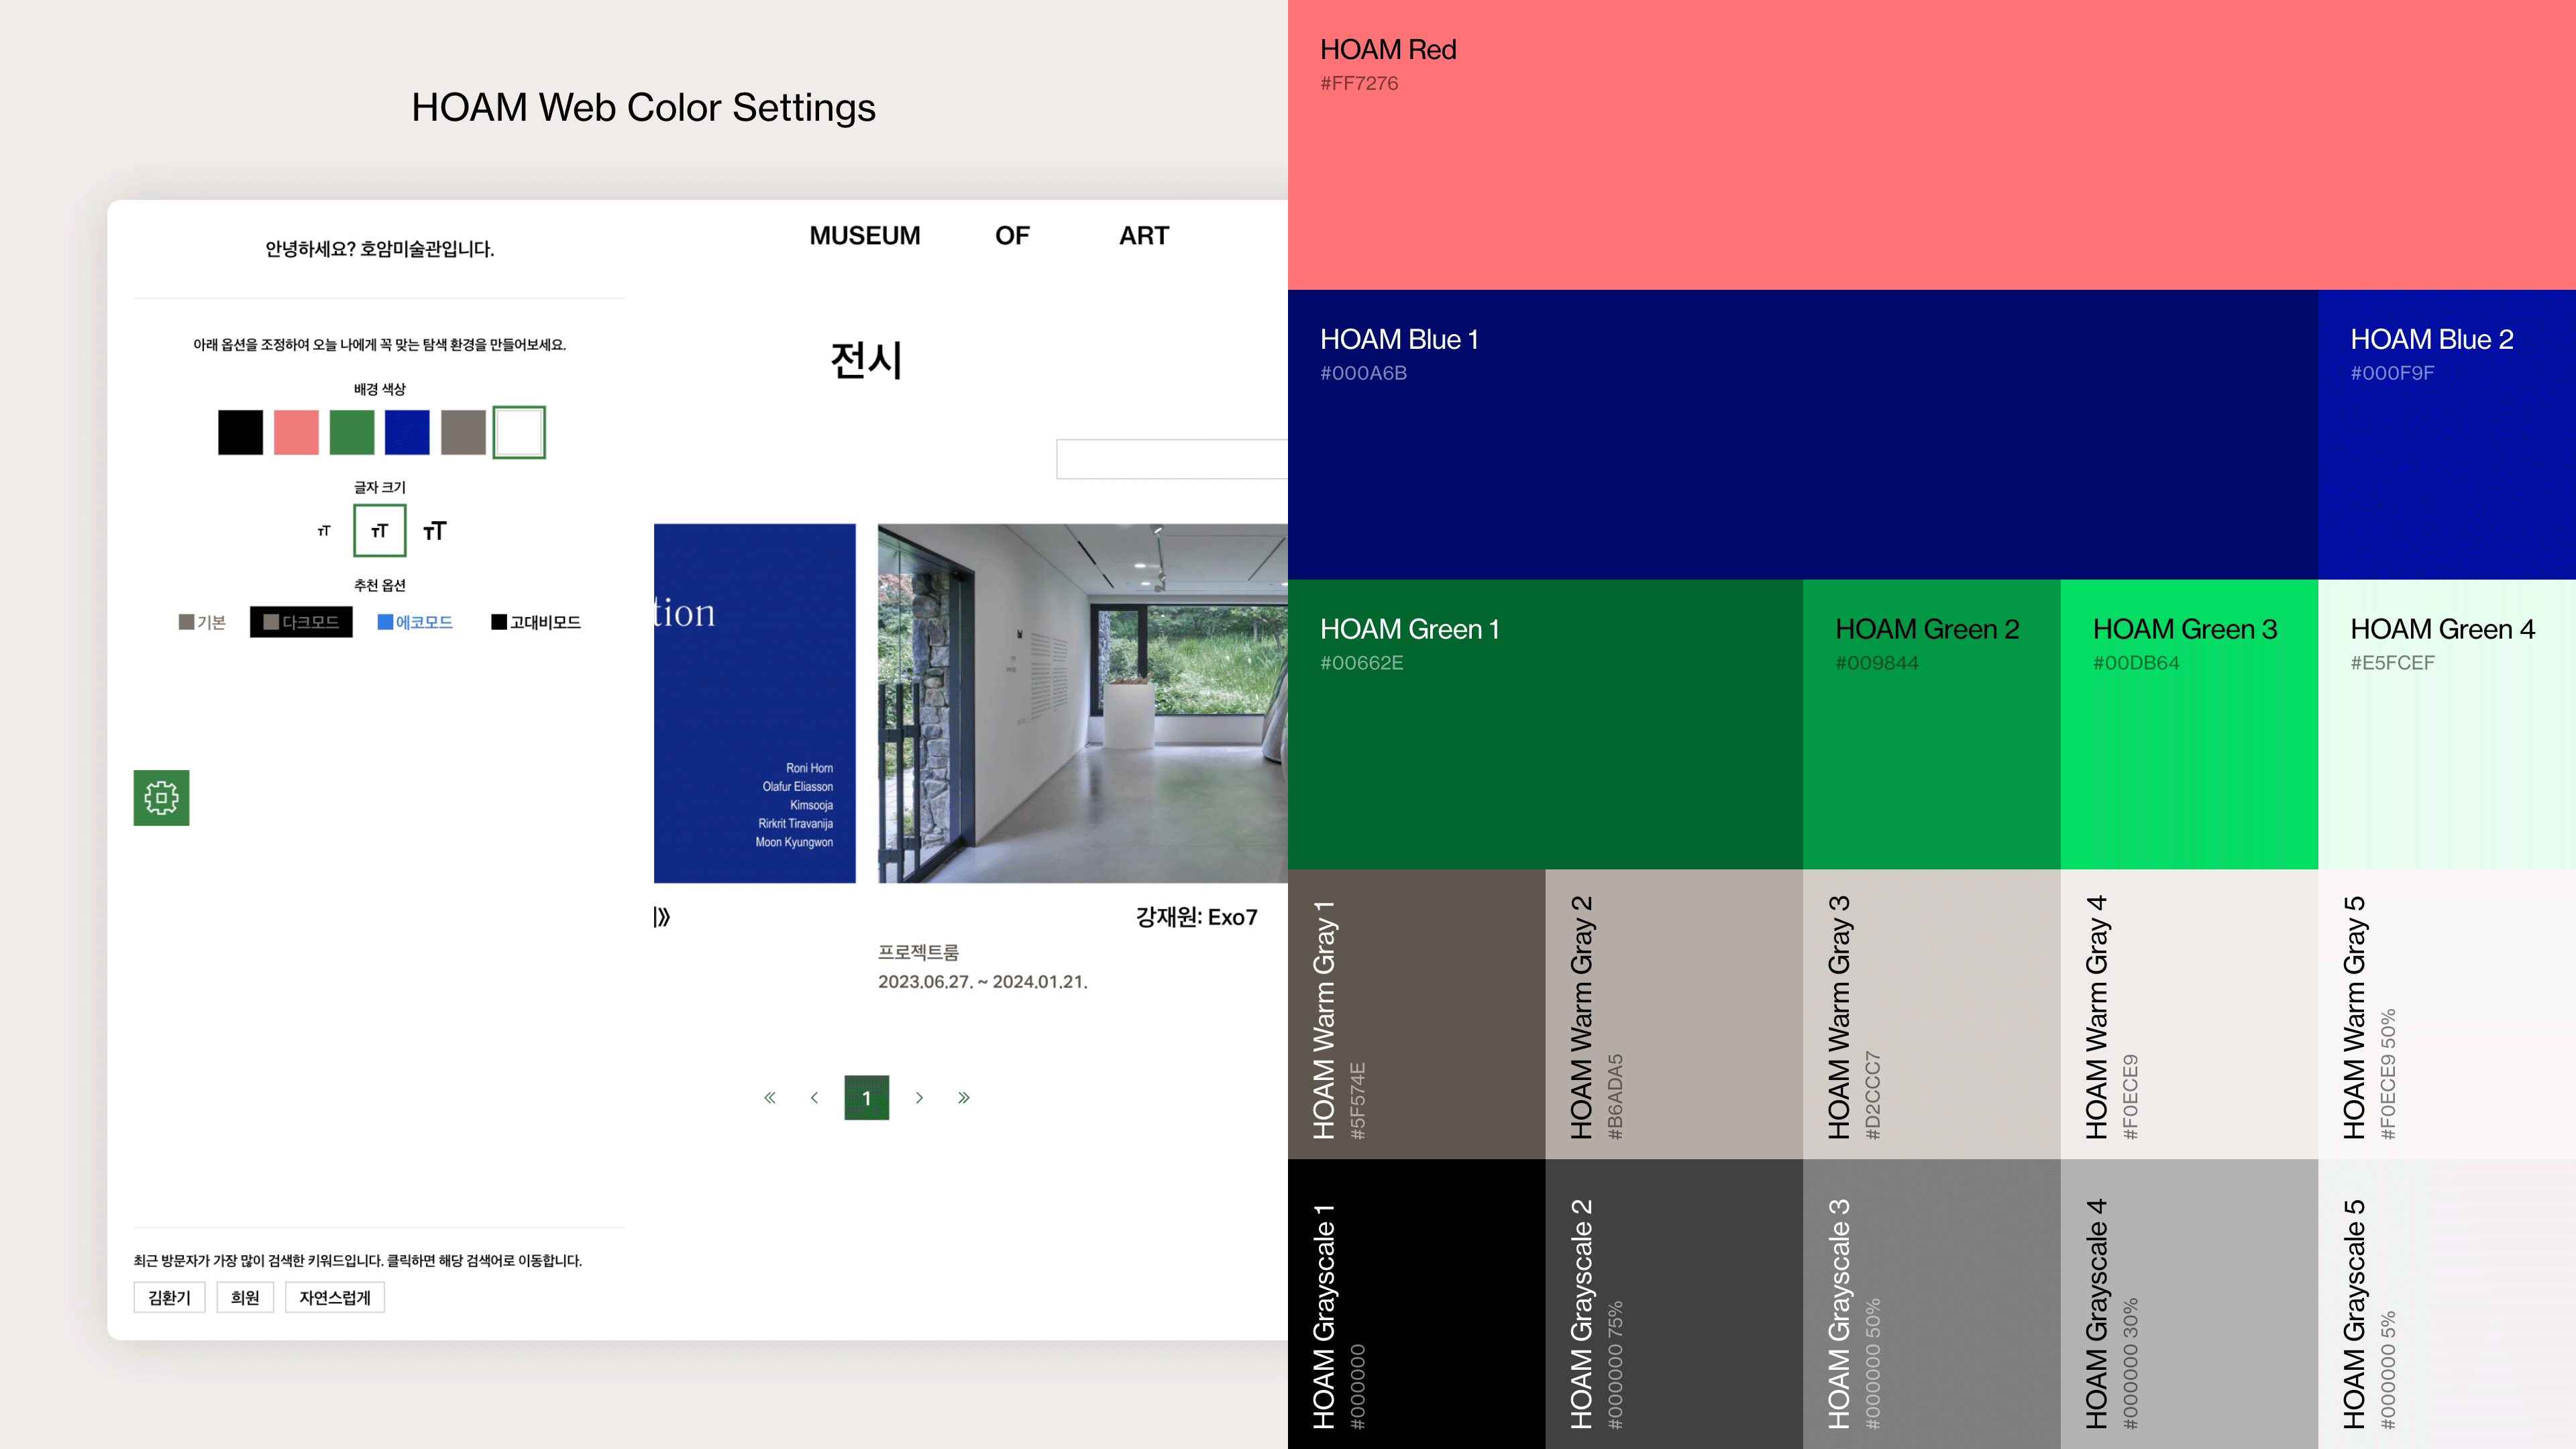
Task: Go to next page single-right arrow
Action: pyautogui.click(x=919, y=1097)
